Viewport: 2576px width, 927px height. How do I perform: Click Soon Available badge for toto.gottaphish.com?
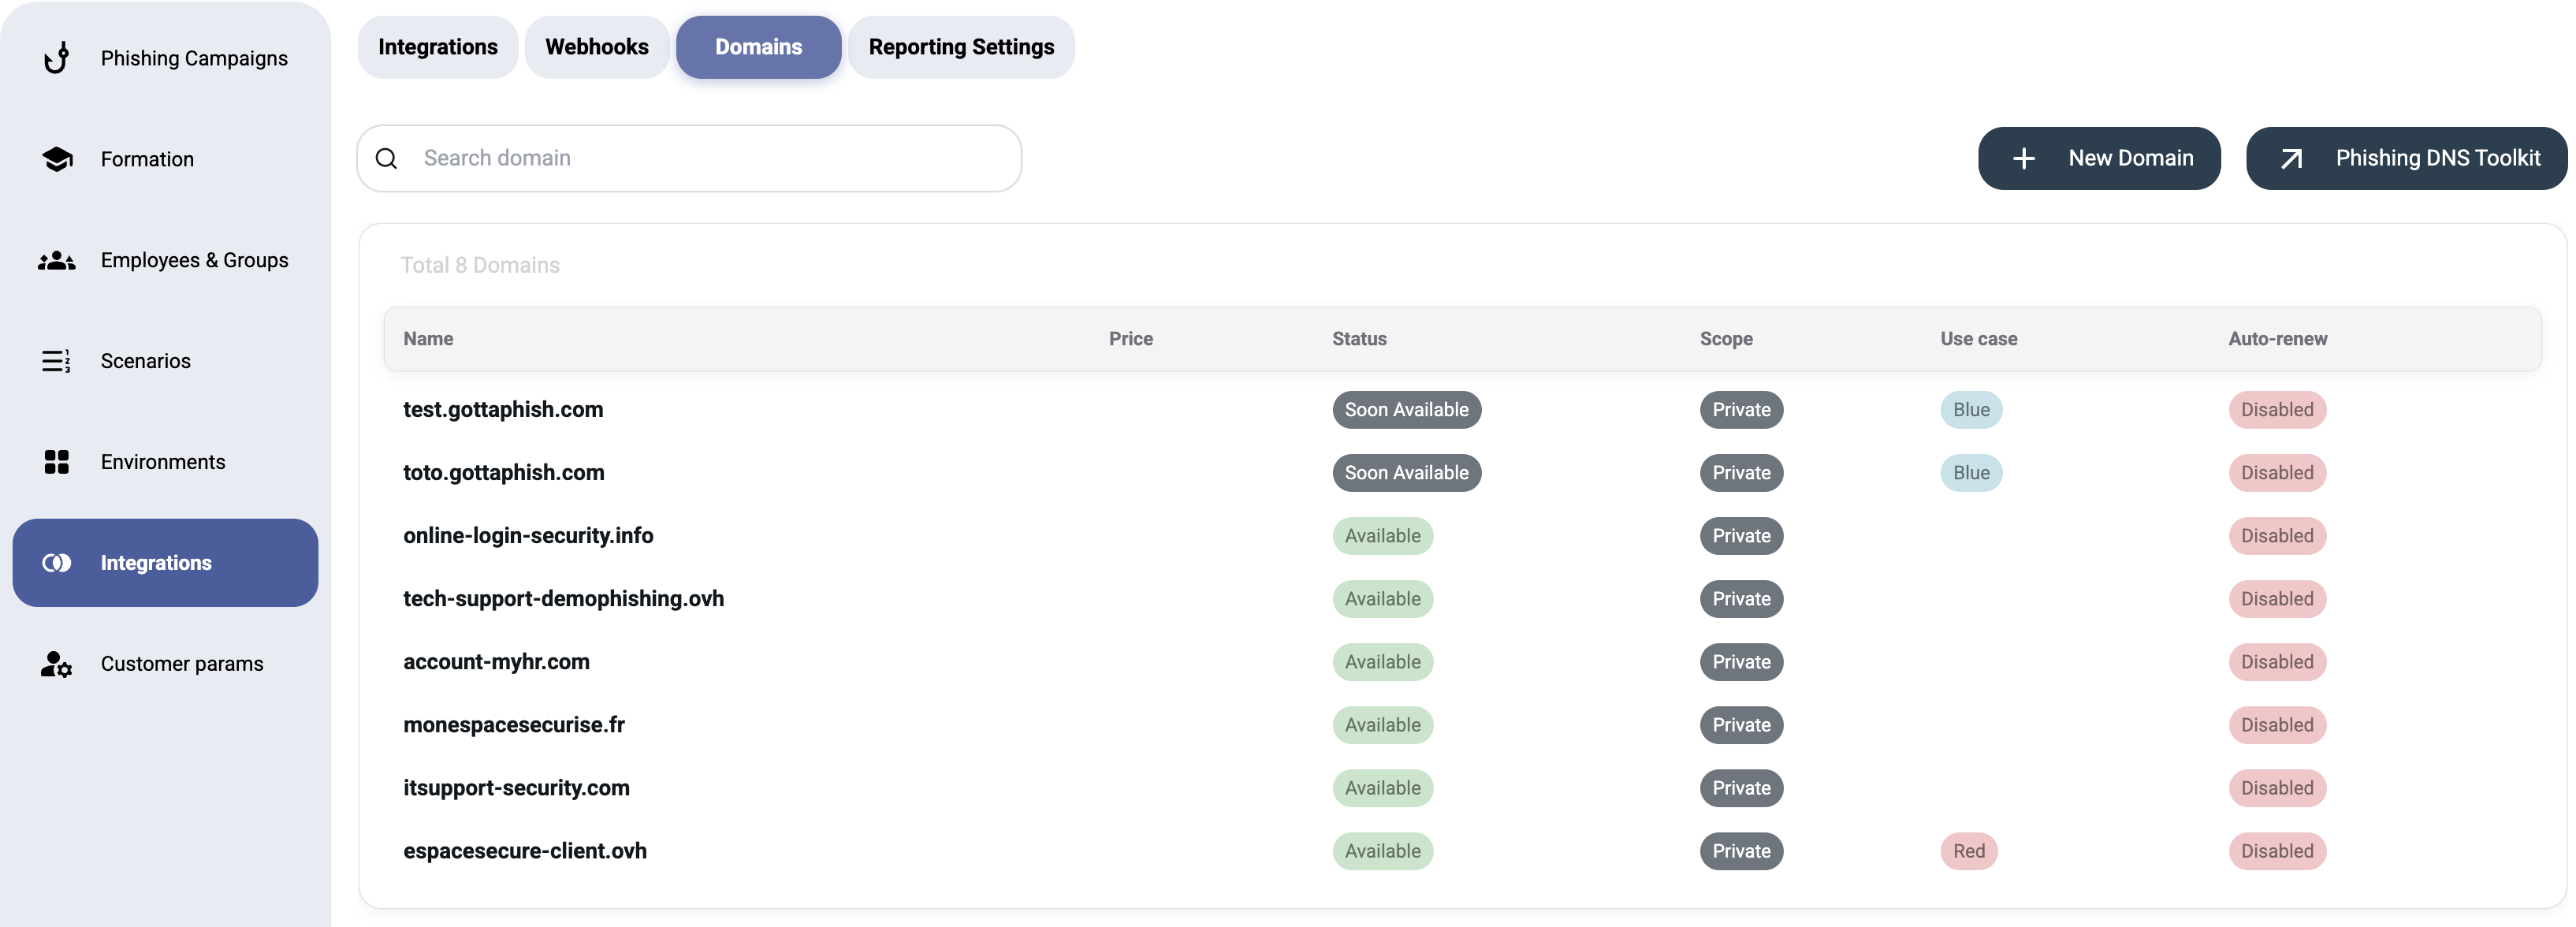(1406, 473)
